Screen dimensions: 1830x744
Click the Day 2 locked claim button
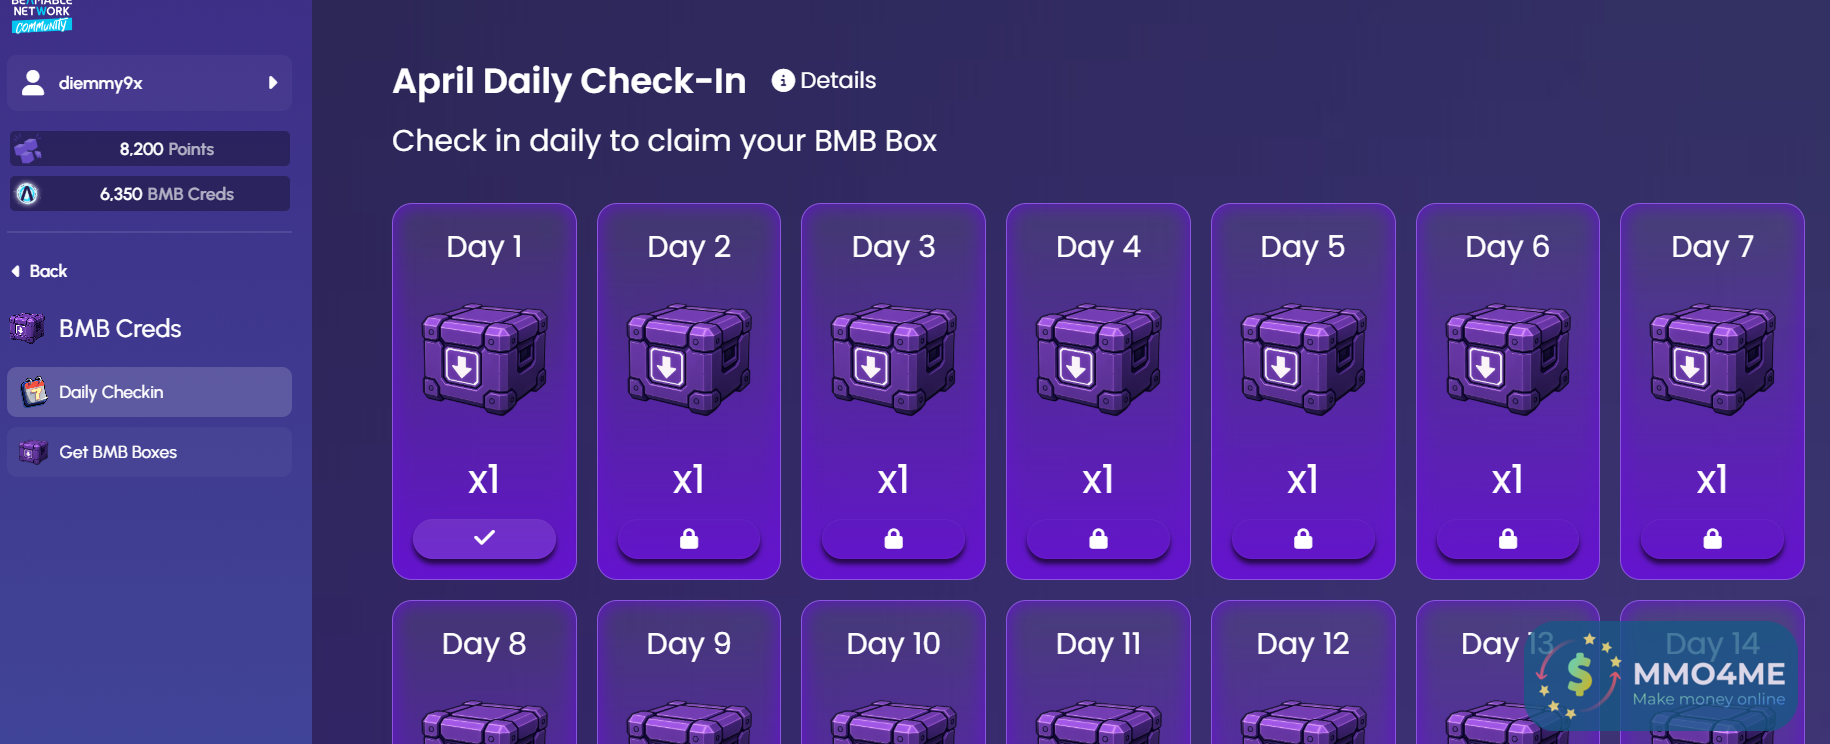coord(689,539)
